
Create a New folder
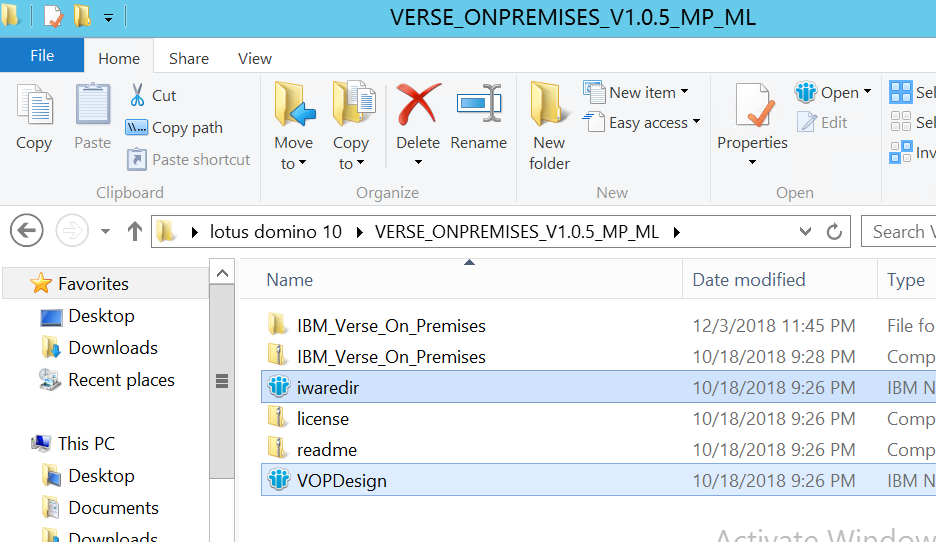pos(549,127)
